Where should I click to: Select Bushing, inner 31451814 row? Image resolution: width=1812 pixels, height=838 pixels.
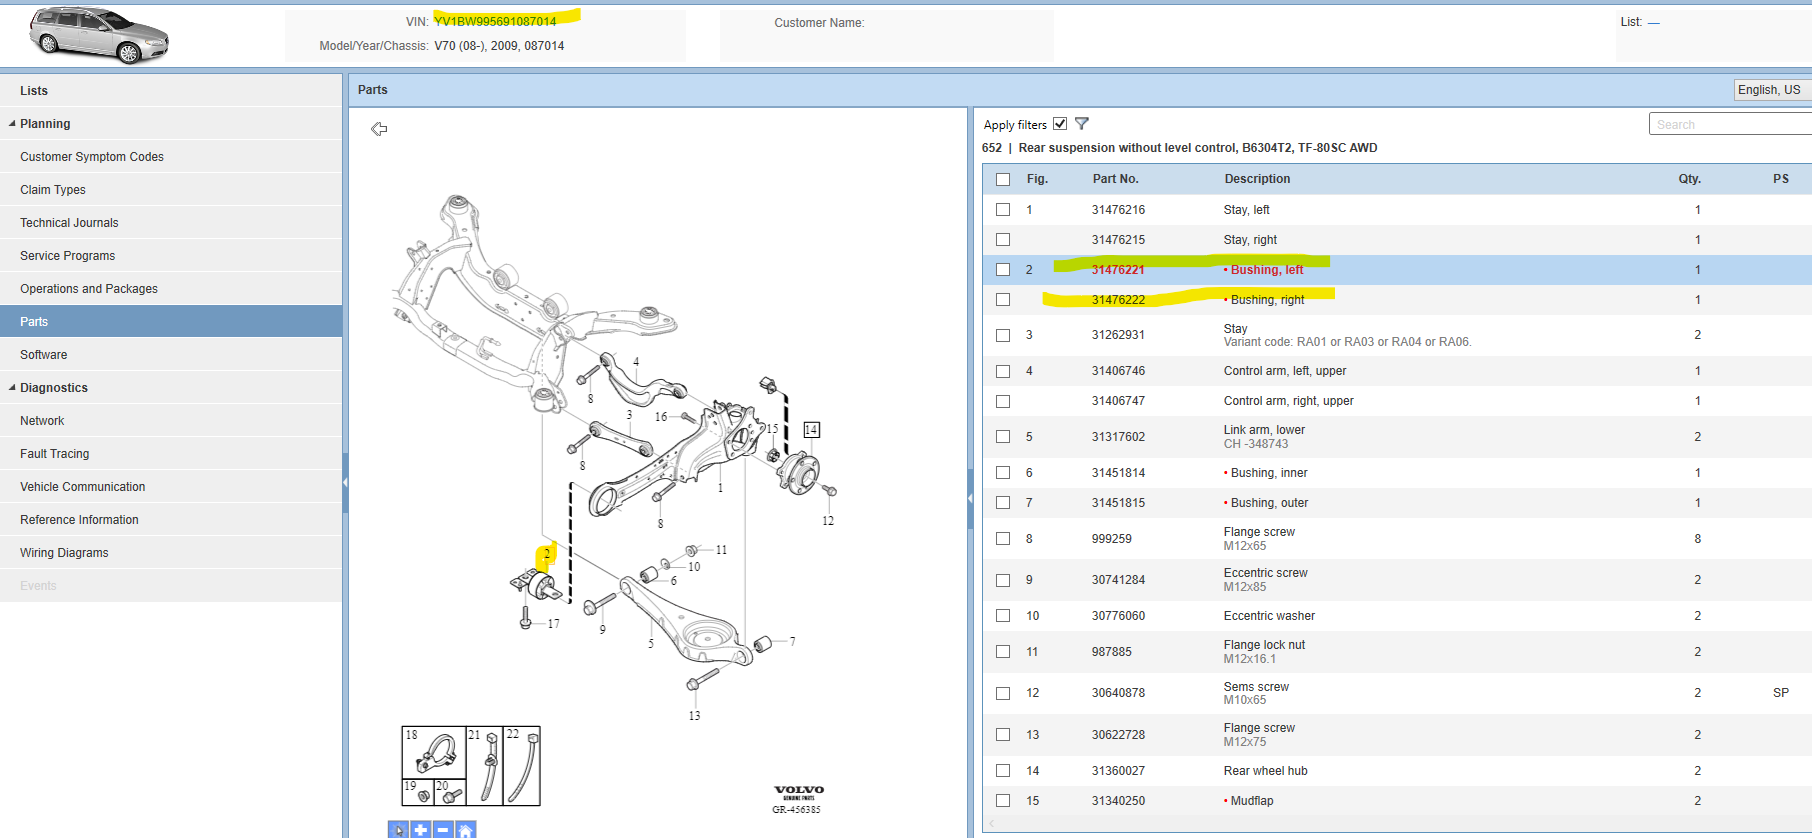pos(1397,473)
